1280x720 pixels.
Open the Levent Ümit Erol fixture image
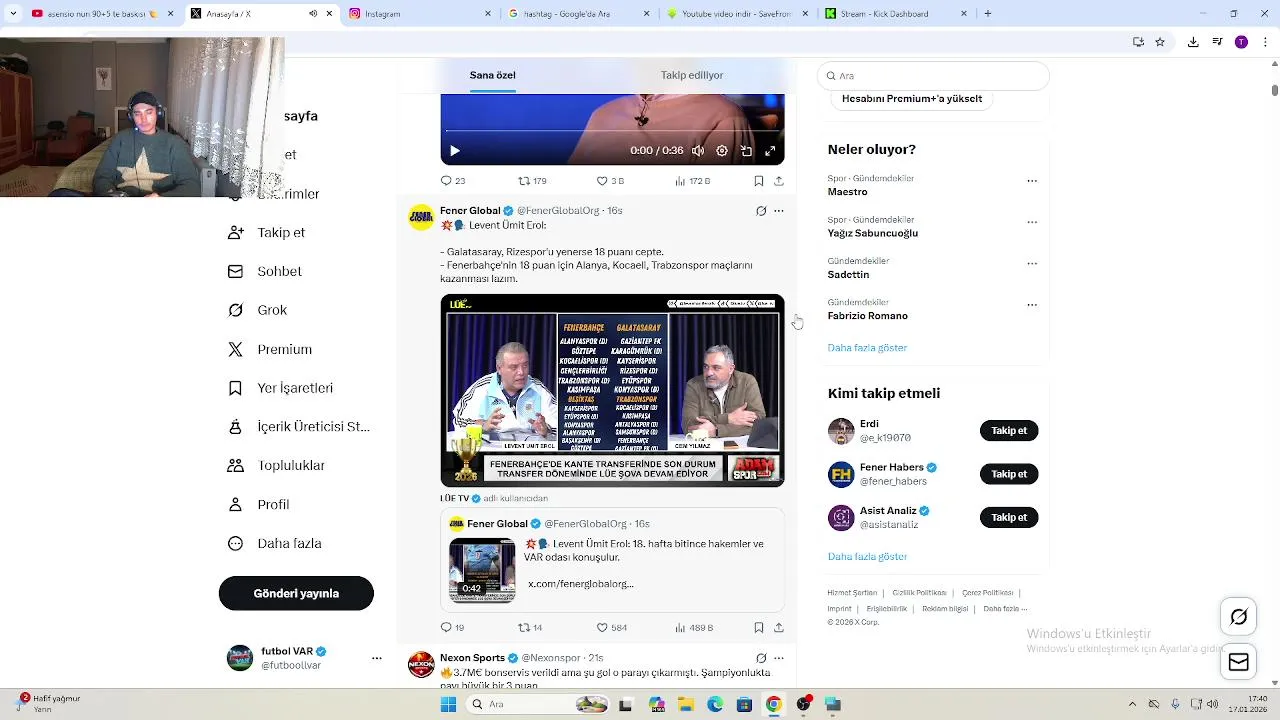(x=612, y=390)
